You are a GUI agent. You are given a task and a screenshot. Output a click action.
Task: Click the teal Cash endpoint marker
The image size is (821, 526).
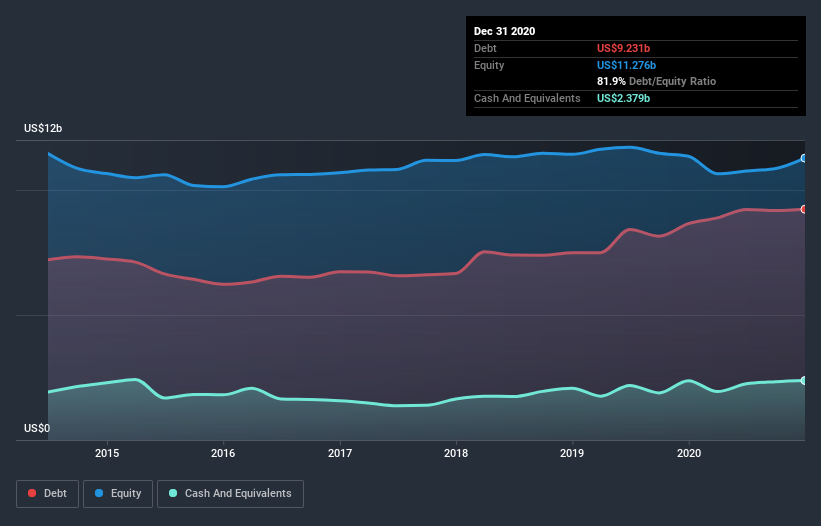pyautogui.click(x=804, y=380)
